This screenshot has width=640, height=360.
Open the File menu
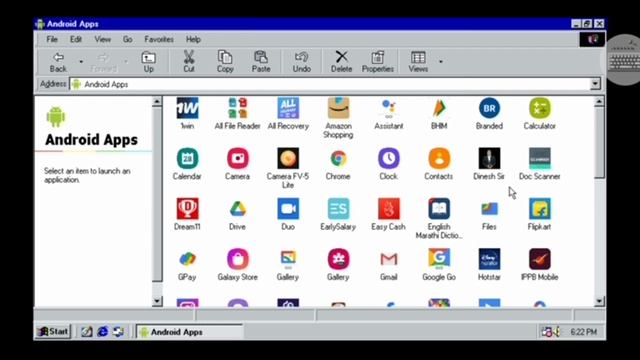[x=52, y=40]
